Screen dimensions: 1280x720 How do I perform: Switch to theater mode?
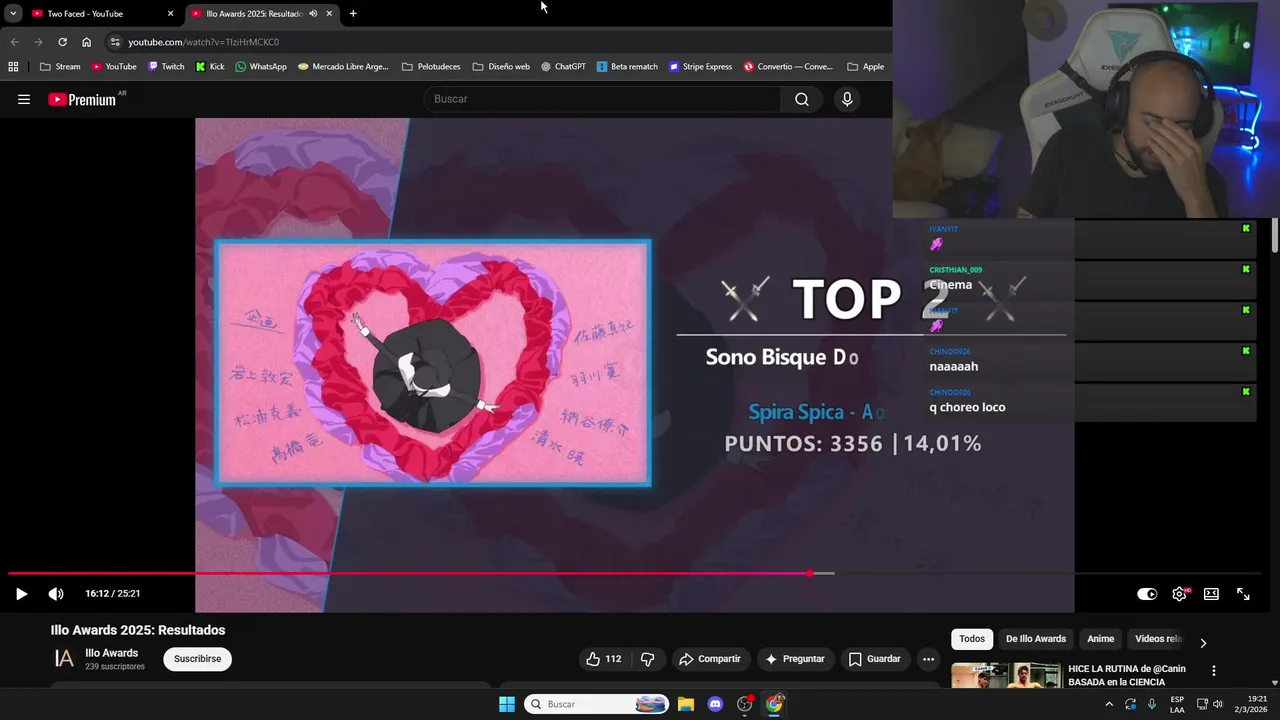(x=1211, y=594)
